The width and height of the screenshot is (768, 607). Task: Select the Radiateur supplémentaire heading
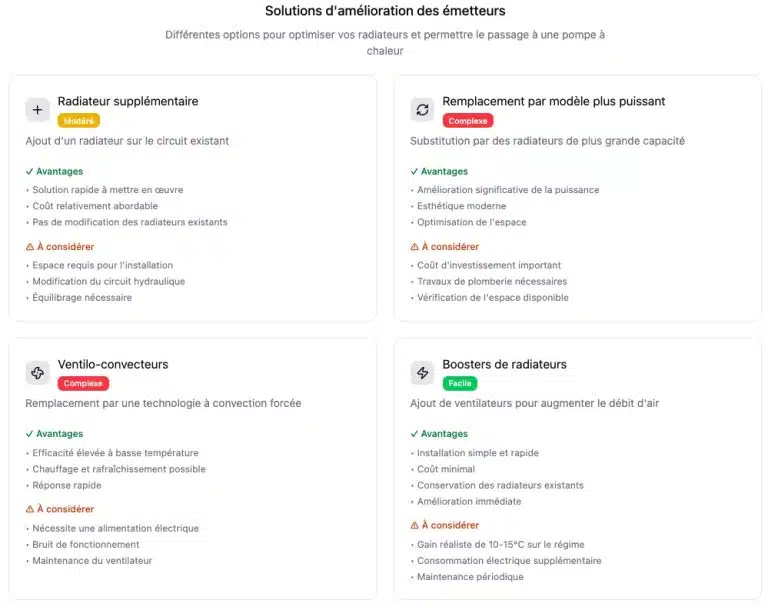pyautogui.click(x=128, y=101)
